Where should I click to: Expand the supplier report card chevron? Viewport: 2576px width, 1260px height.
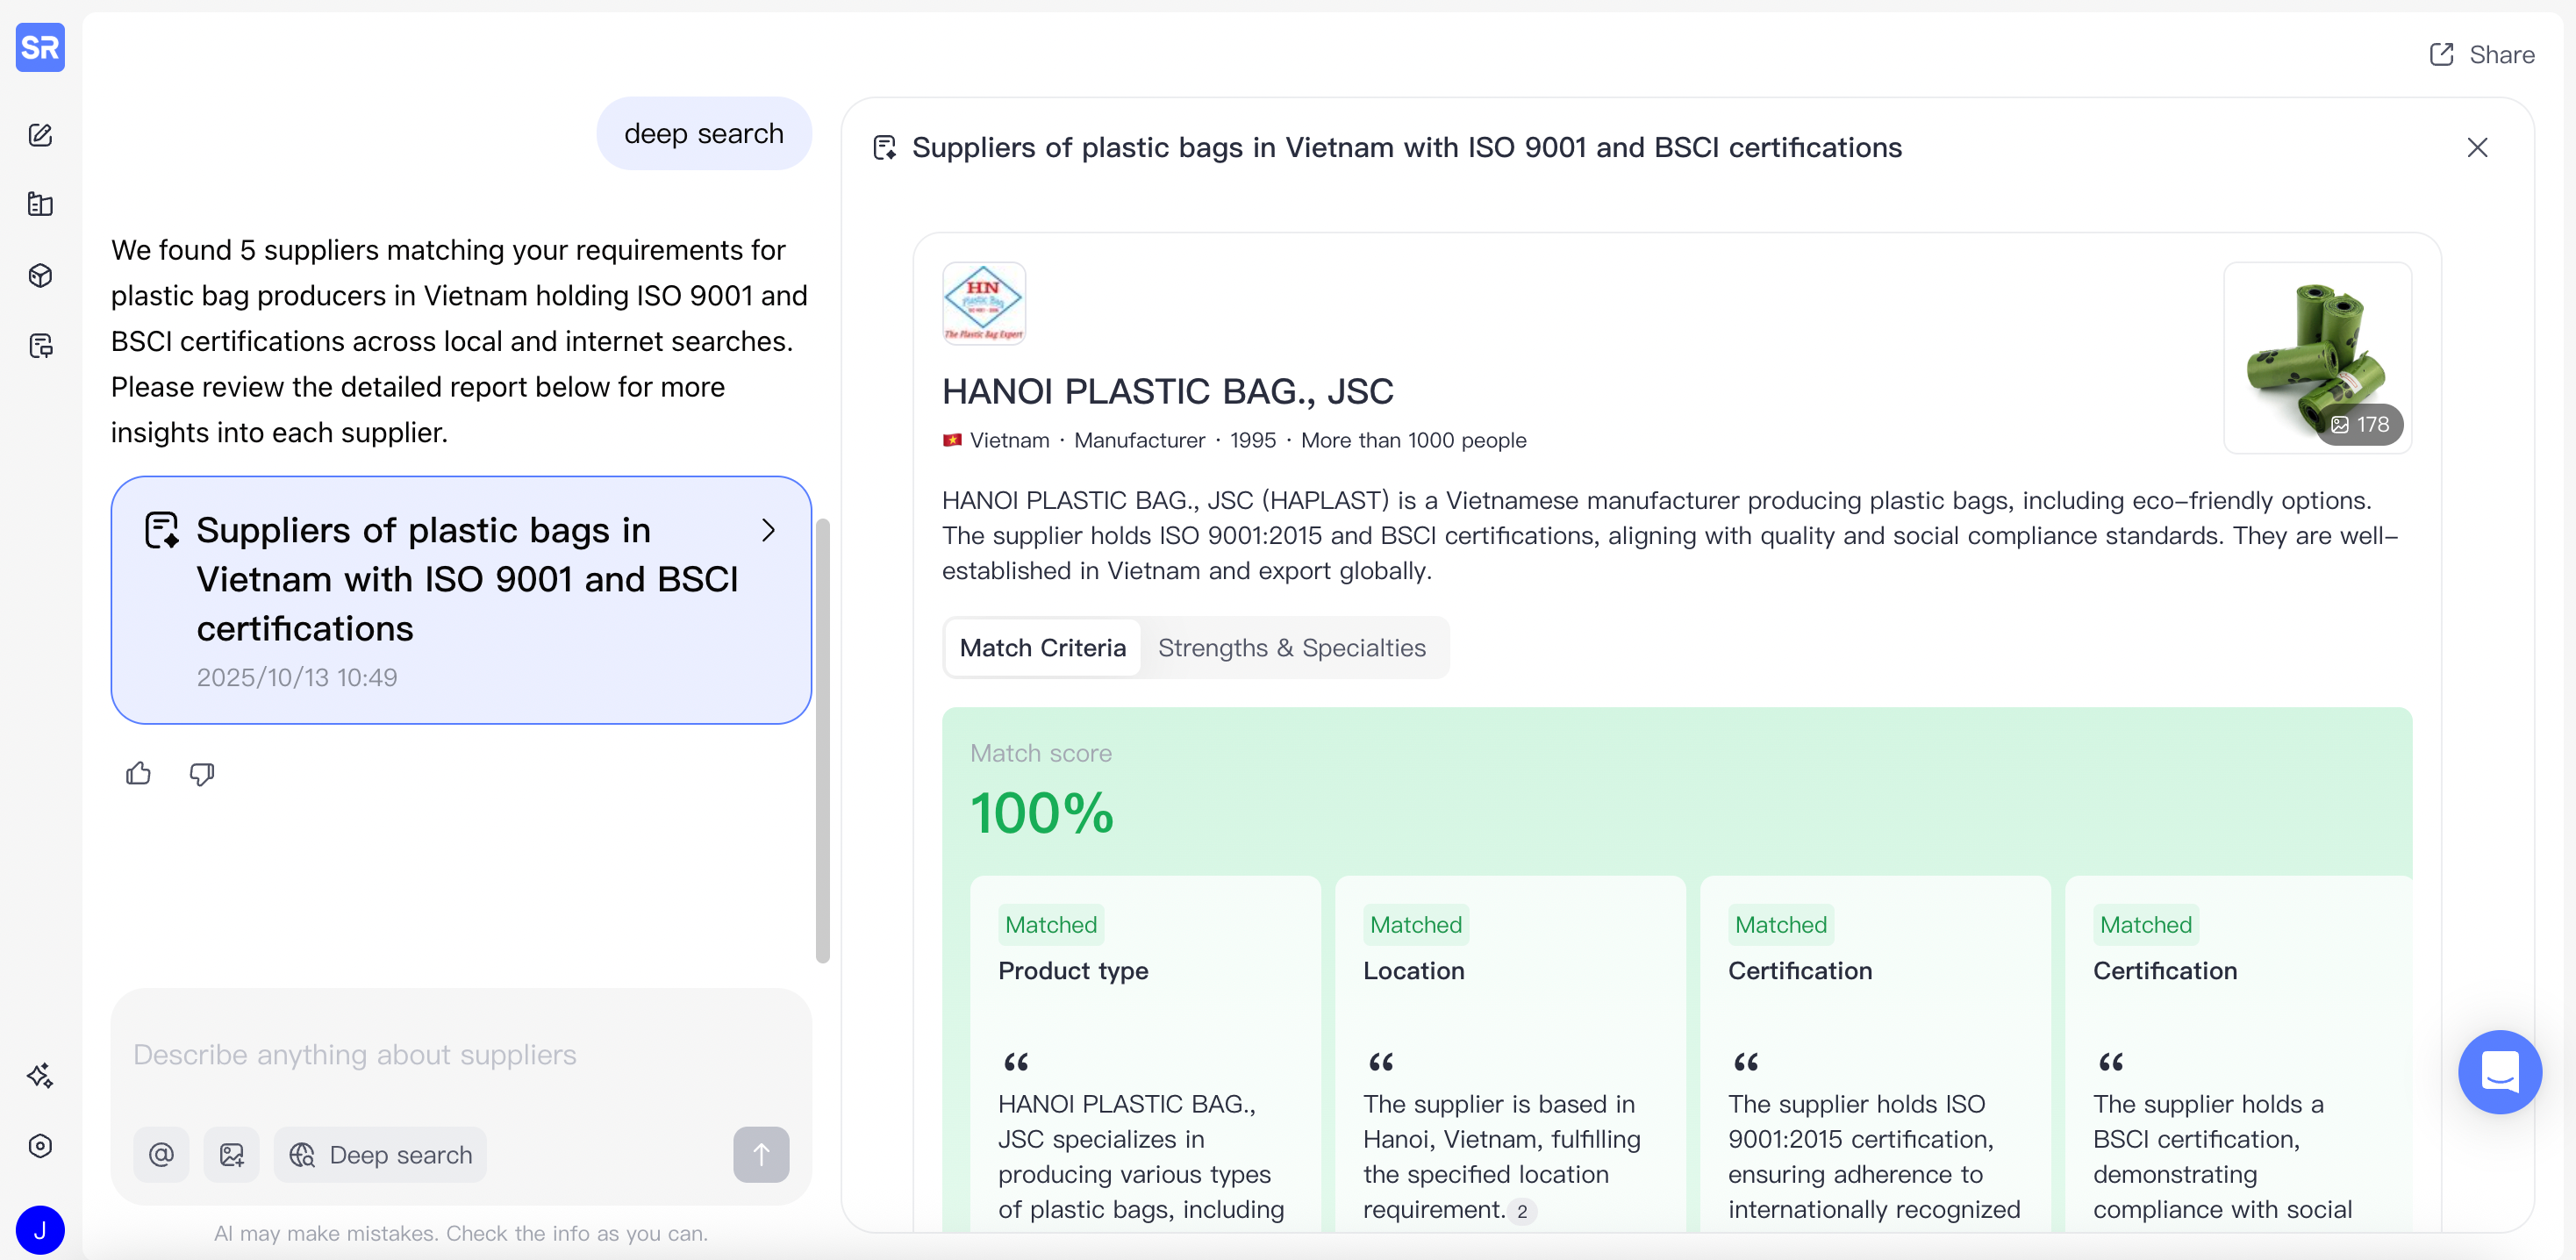(x=768, y=530)
